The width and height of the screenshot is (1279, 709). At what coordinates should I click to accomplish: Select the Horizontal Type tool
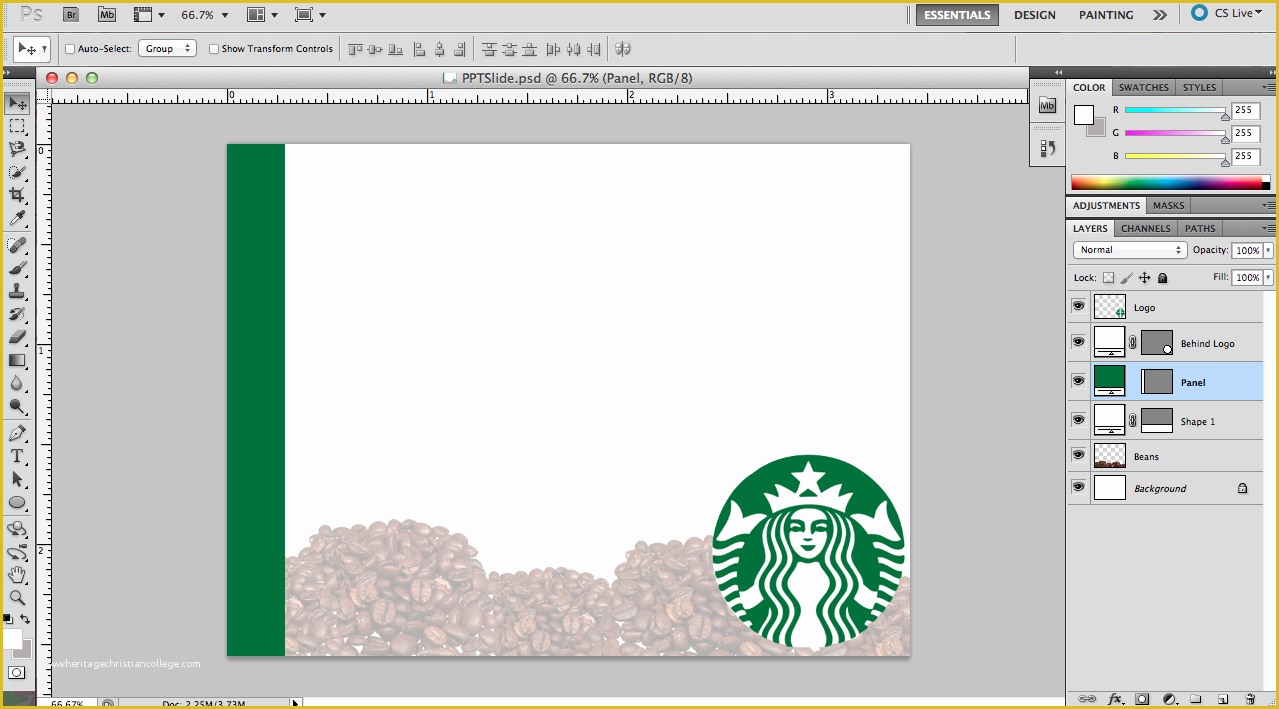pyautogui.click(x=17, y=456)
